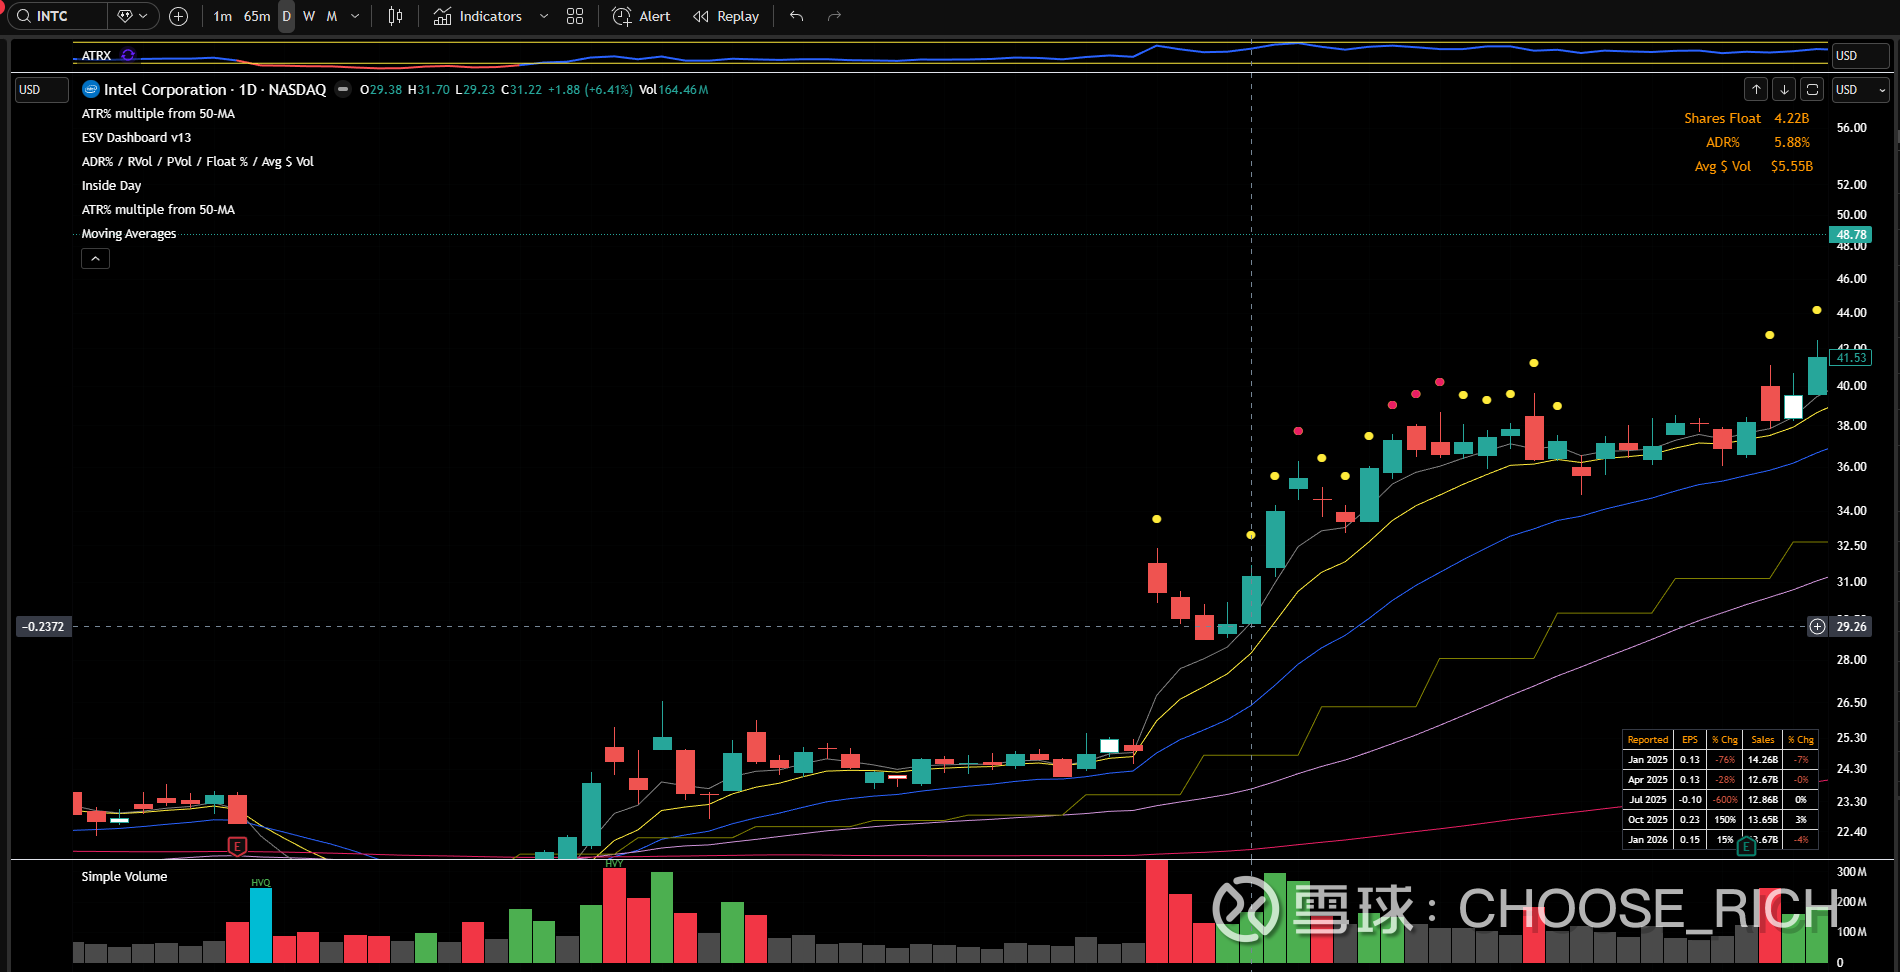
Task: Collapse the indicator legend with the chevron
Action: tap(95, 259)
